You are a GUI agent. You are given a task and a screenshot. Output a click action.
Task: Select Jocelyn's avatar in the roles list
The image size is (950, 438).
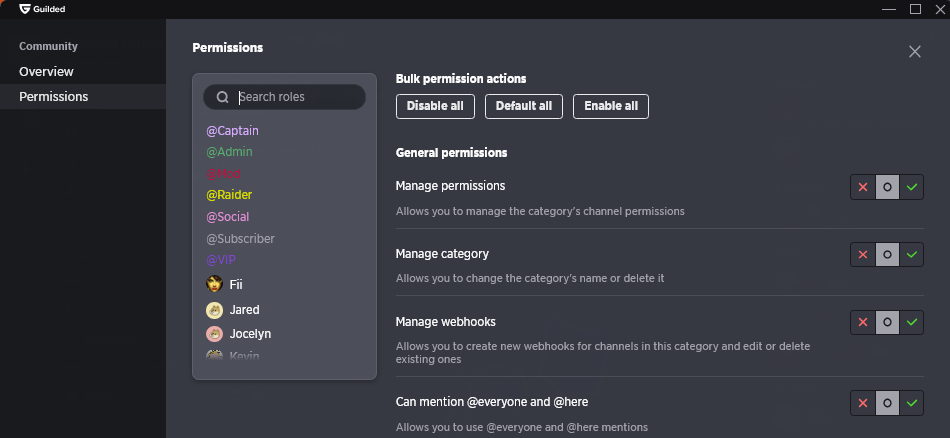pos(214,334)
